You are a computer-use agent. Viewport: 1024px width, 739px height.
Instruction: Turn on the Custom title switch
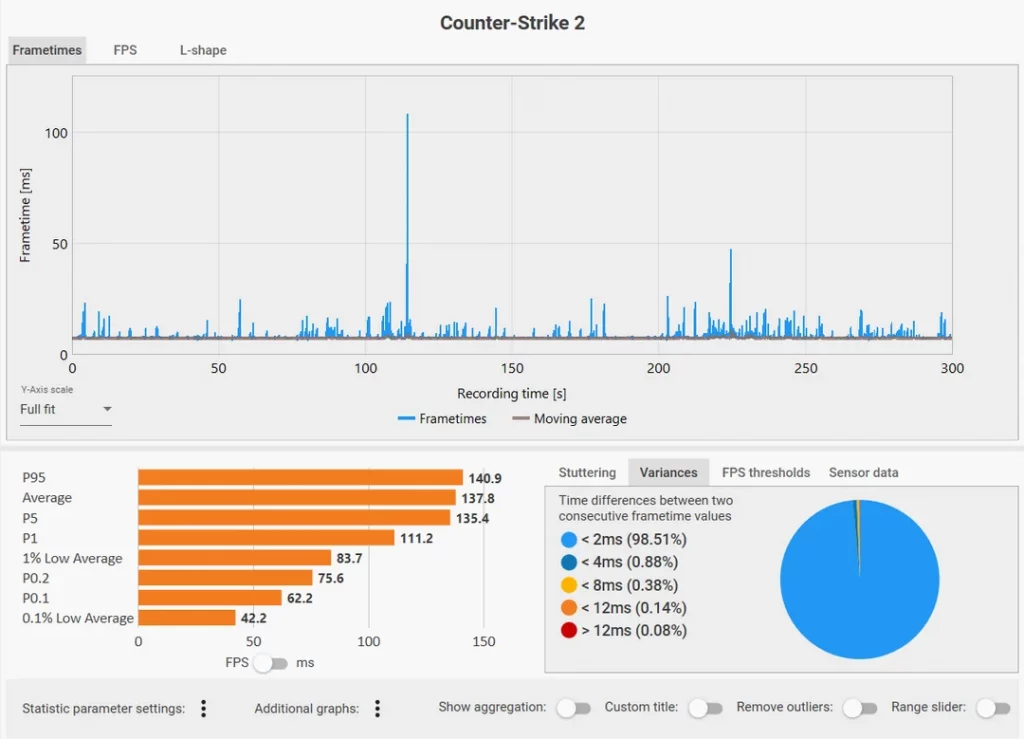coord(705,708)
